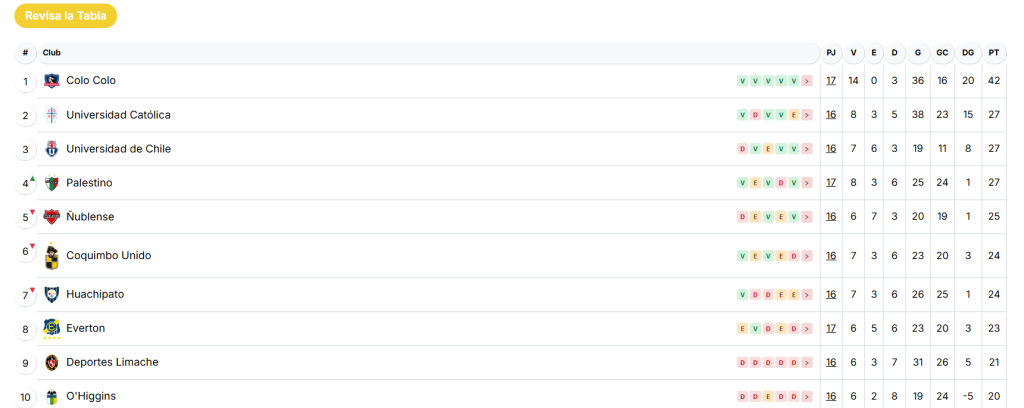Select the O'Higgins team name
The width and height of the screenshot is (1024, 408).
pos(91,396)
